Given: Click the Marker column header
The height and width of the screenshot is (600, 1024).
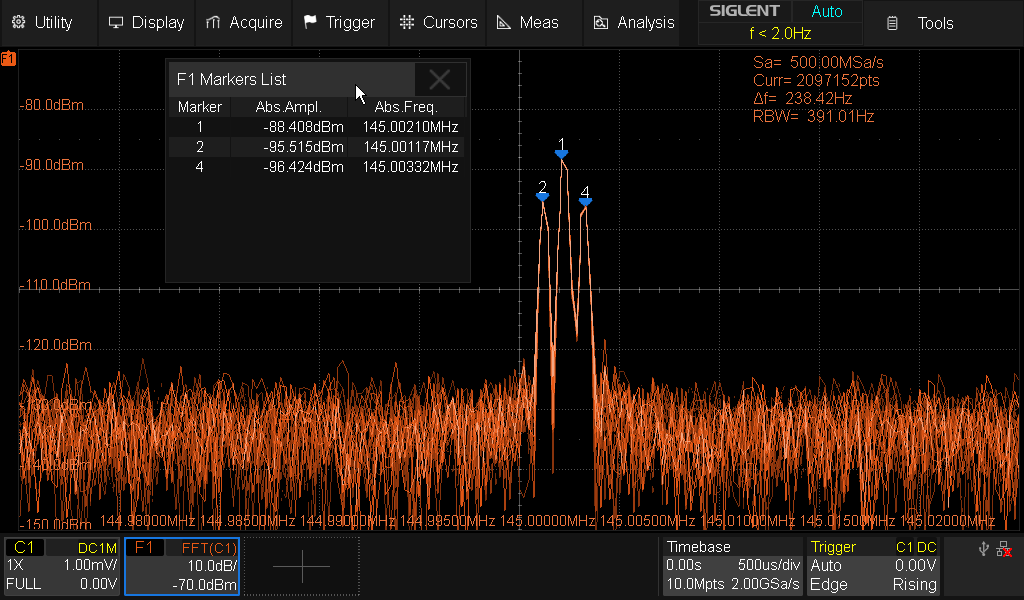Looking at the screenshot, I should [x=200, y=107].
